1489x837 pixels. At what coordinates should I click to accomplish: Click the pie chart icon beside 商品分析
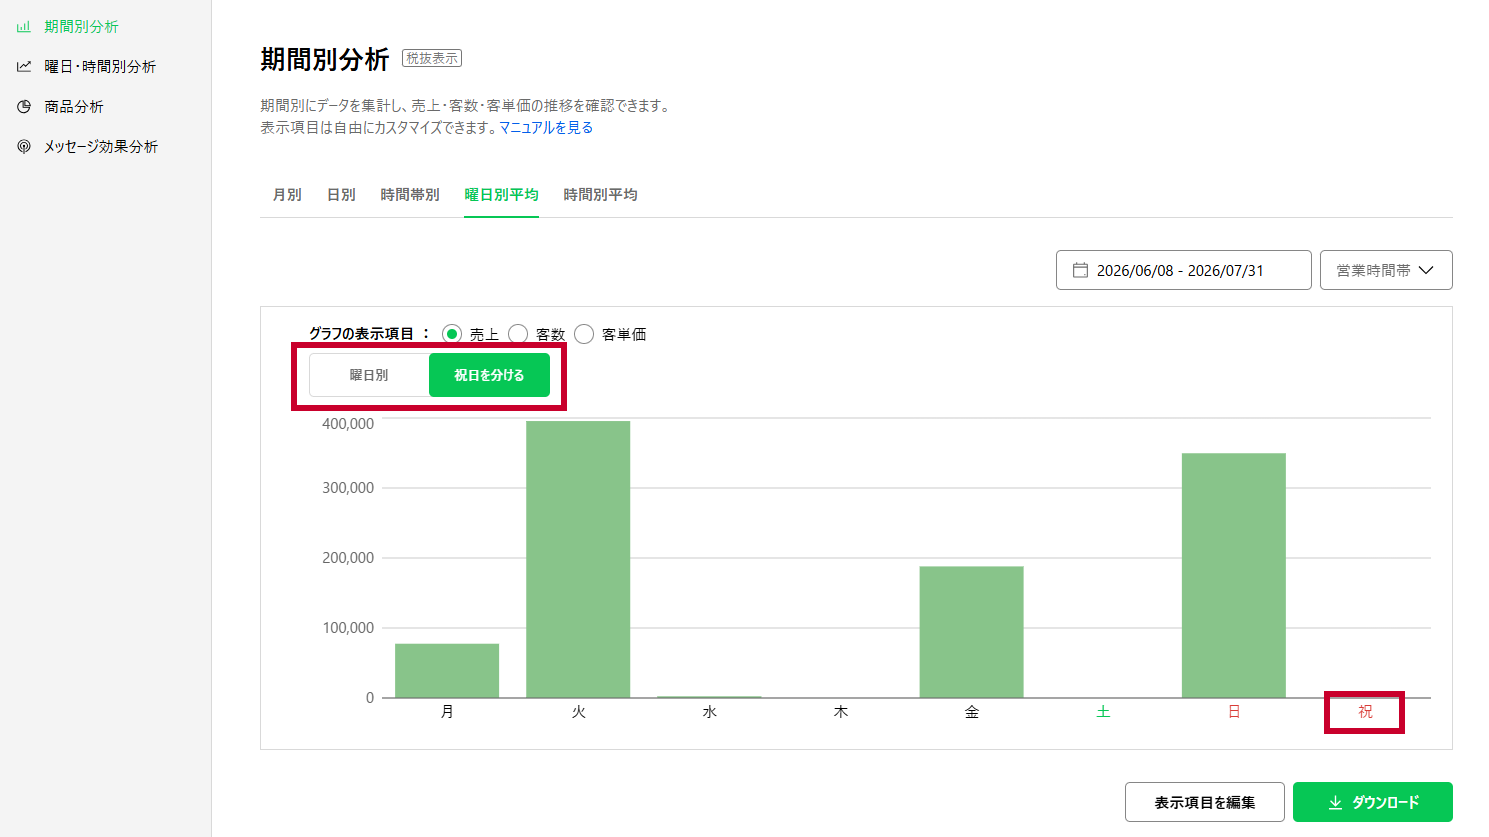click(x=24, y=107)
